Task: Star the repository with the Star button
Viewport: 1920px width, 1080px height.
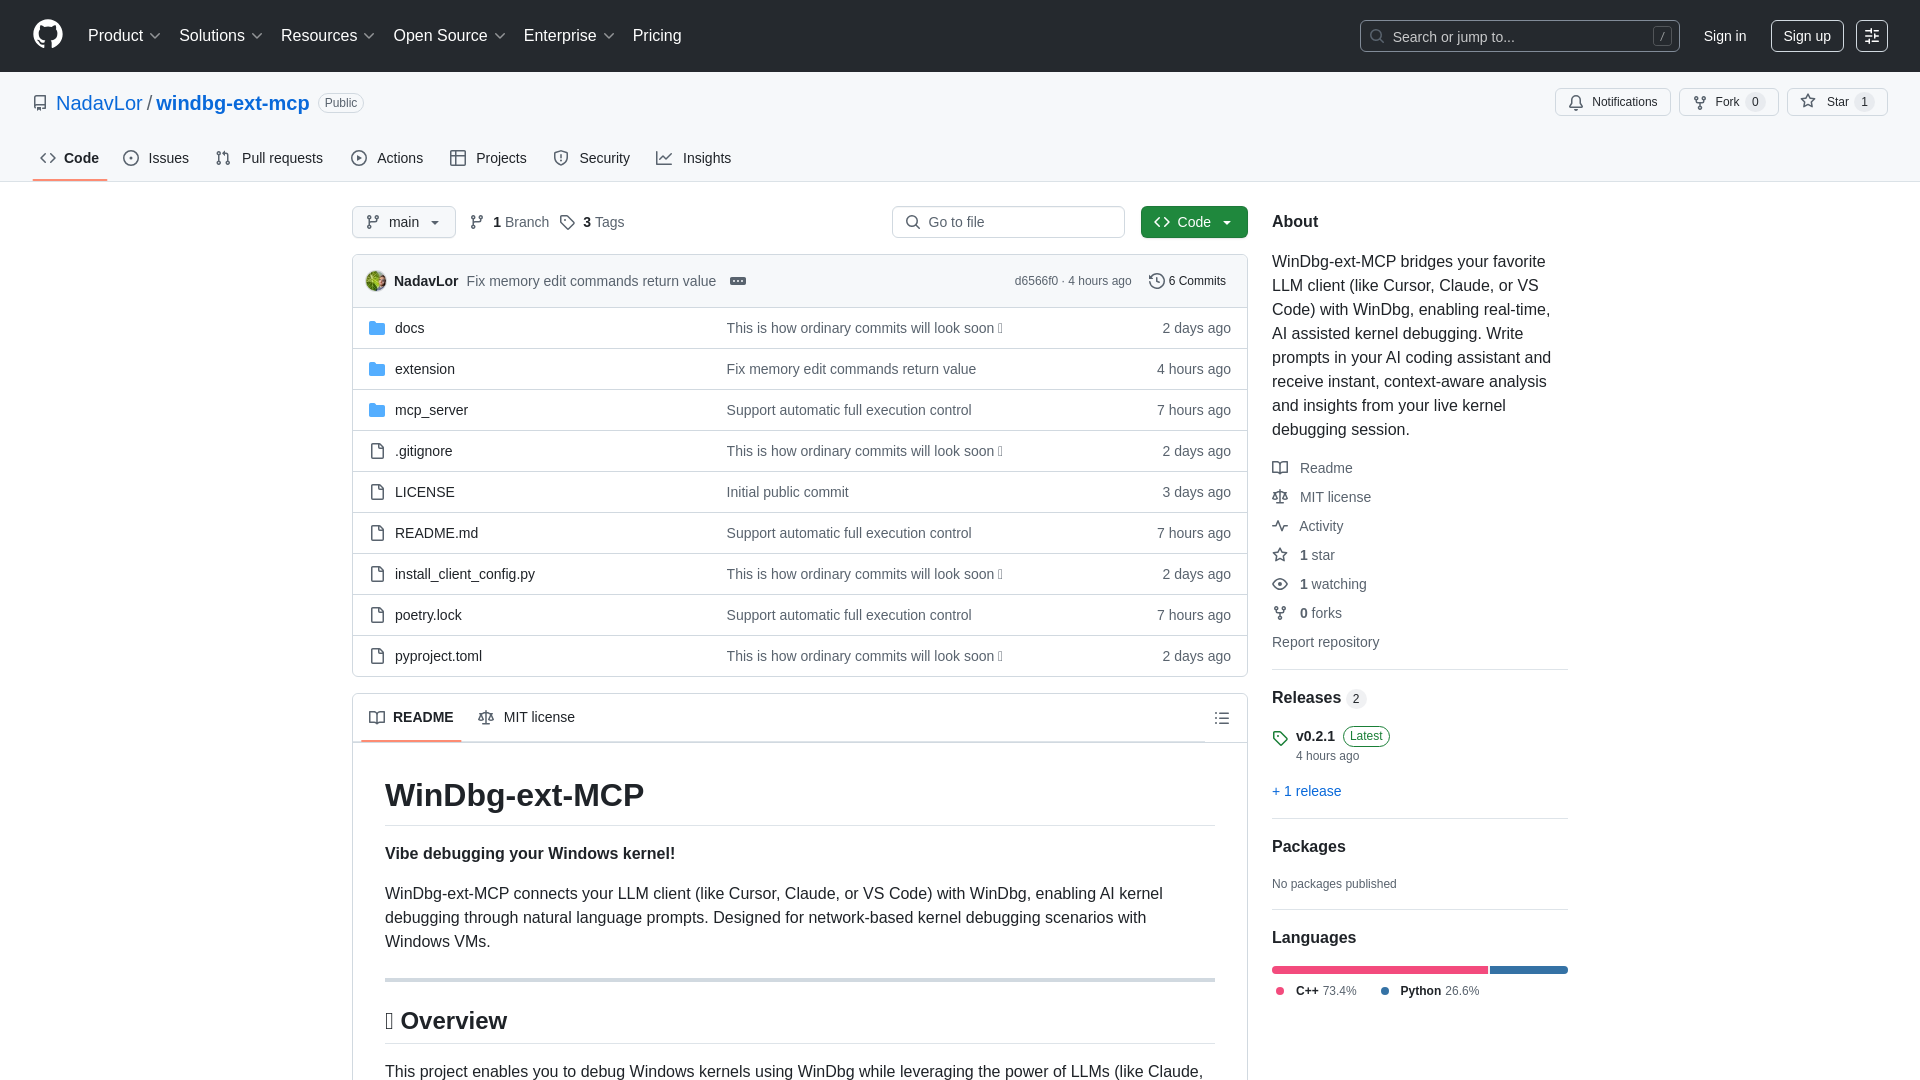Action: pos(1837,102)
